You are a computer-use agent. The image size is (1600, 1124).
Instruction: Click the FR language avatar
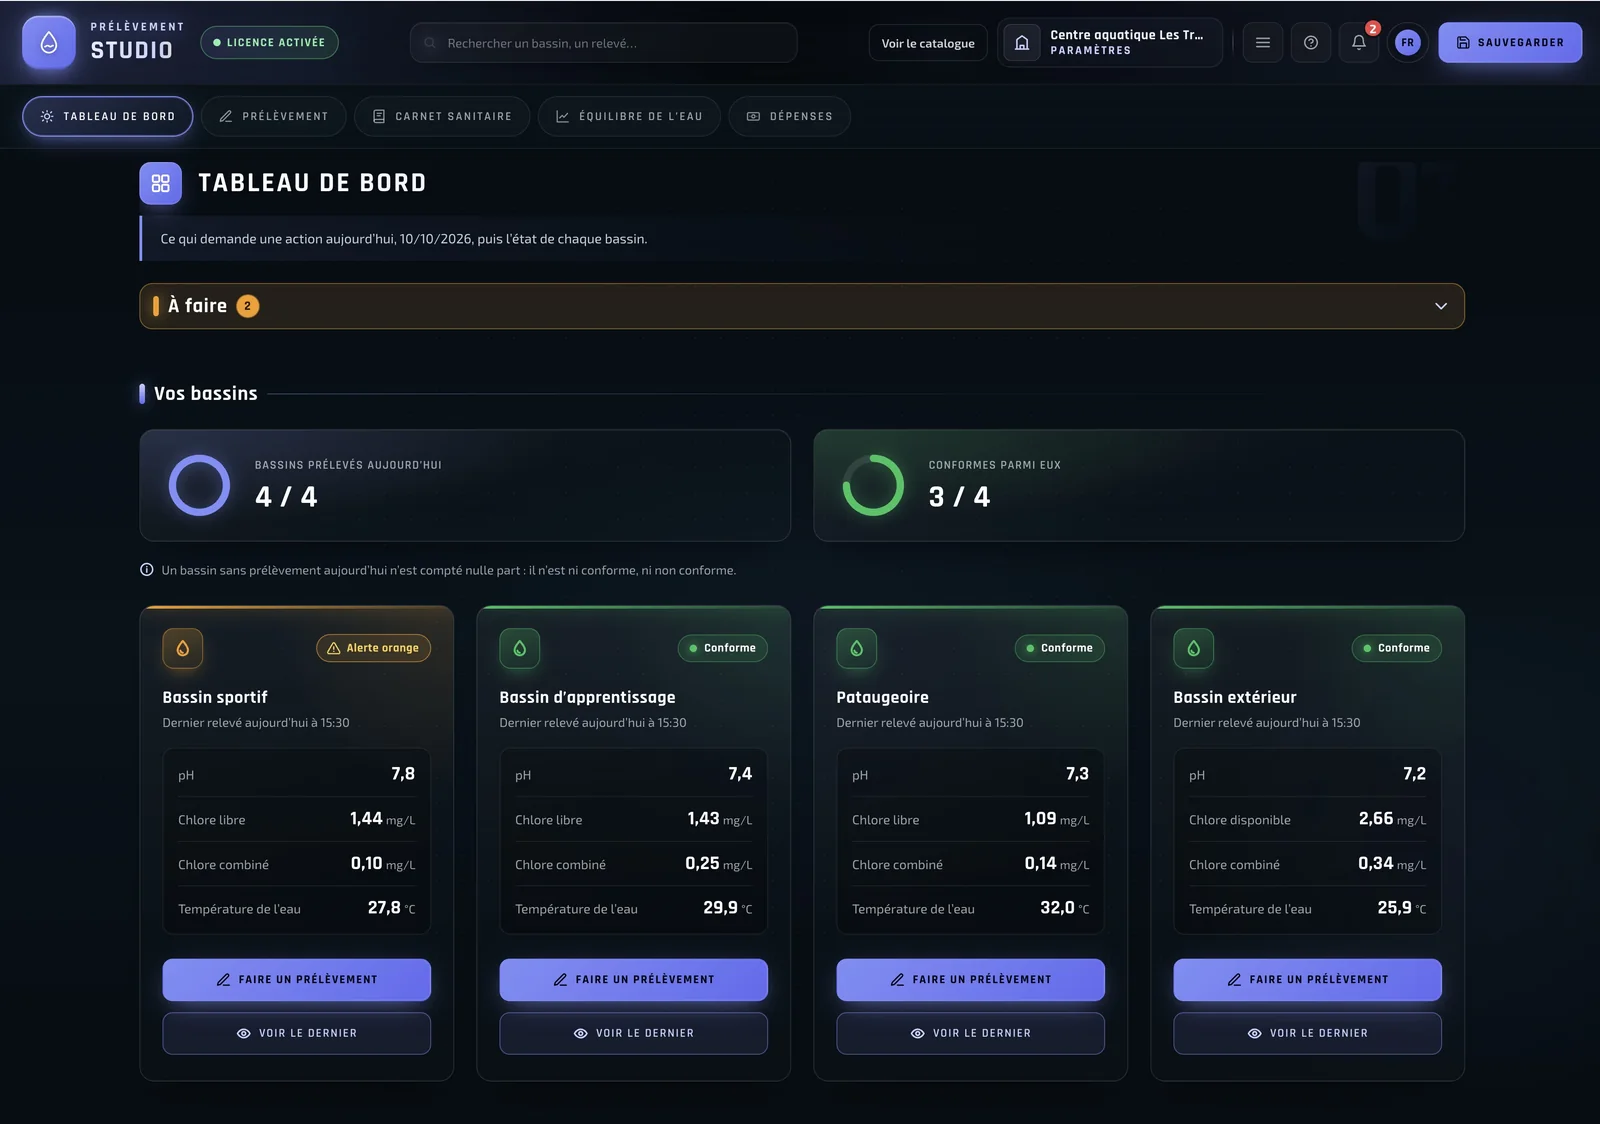pyautogui.click(x=1407, y=43)
